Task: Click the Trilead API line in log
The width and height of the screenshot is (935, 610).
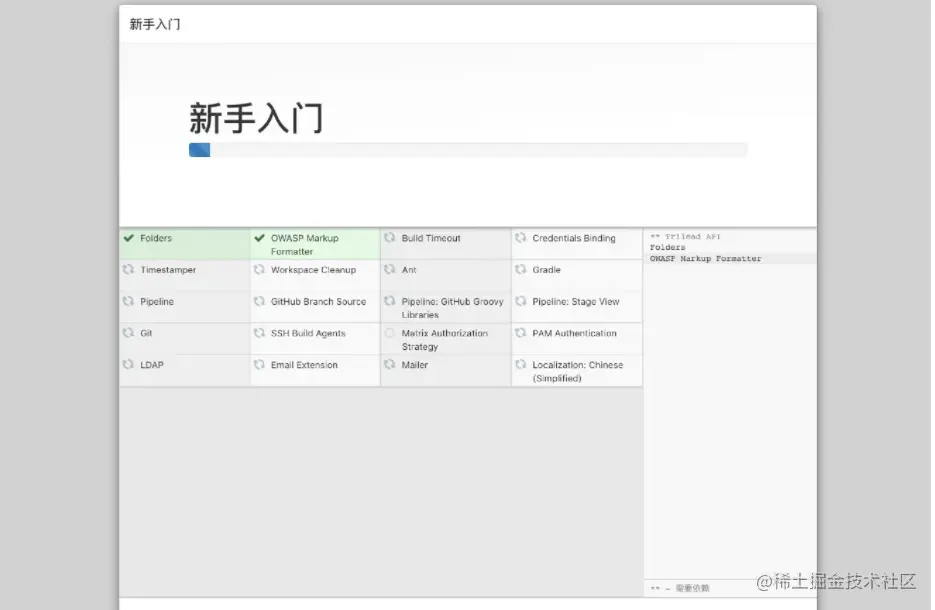Action: pos(685,237)
